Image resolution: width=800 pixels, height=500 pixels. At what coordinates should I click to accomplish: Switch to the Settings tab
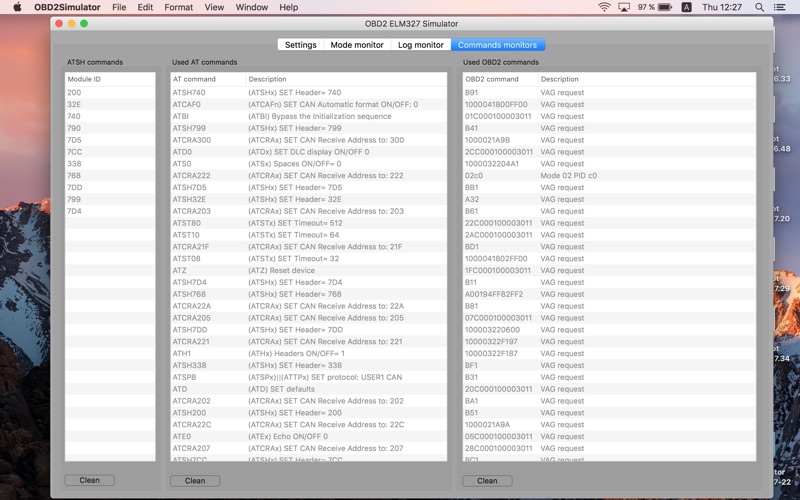(x=301, y=45)
